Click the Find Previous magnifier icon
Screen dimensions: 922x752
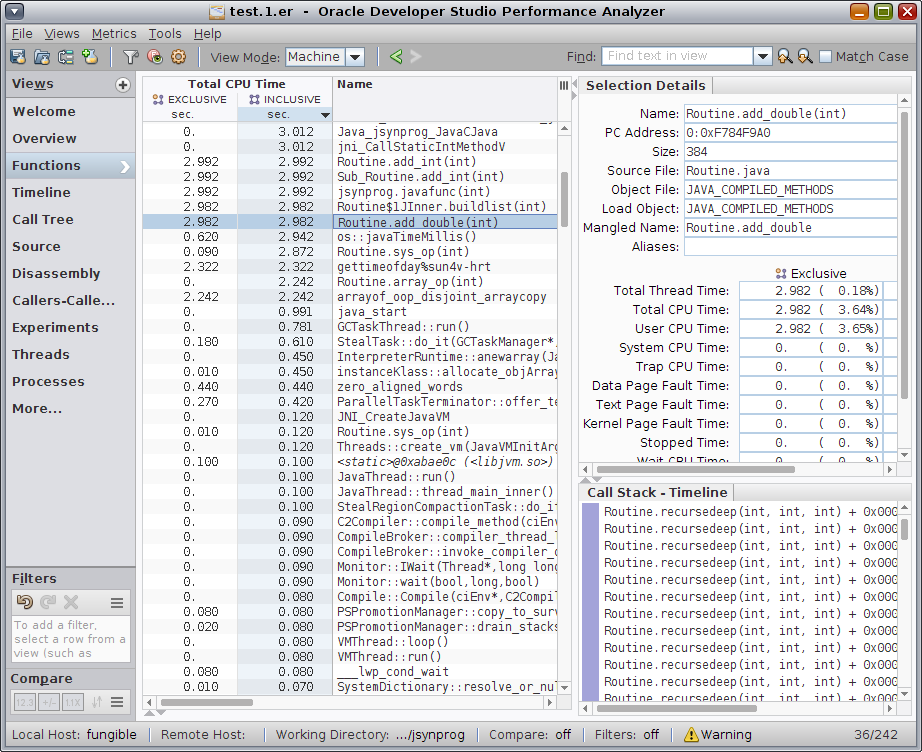[785, 57]
